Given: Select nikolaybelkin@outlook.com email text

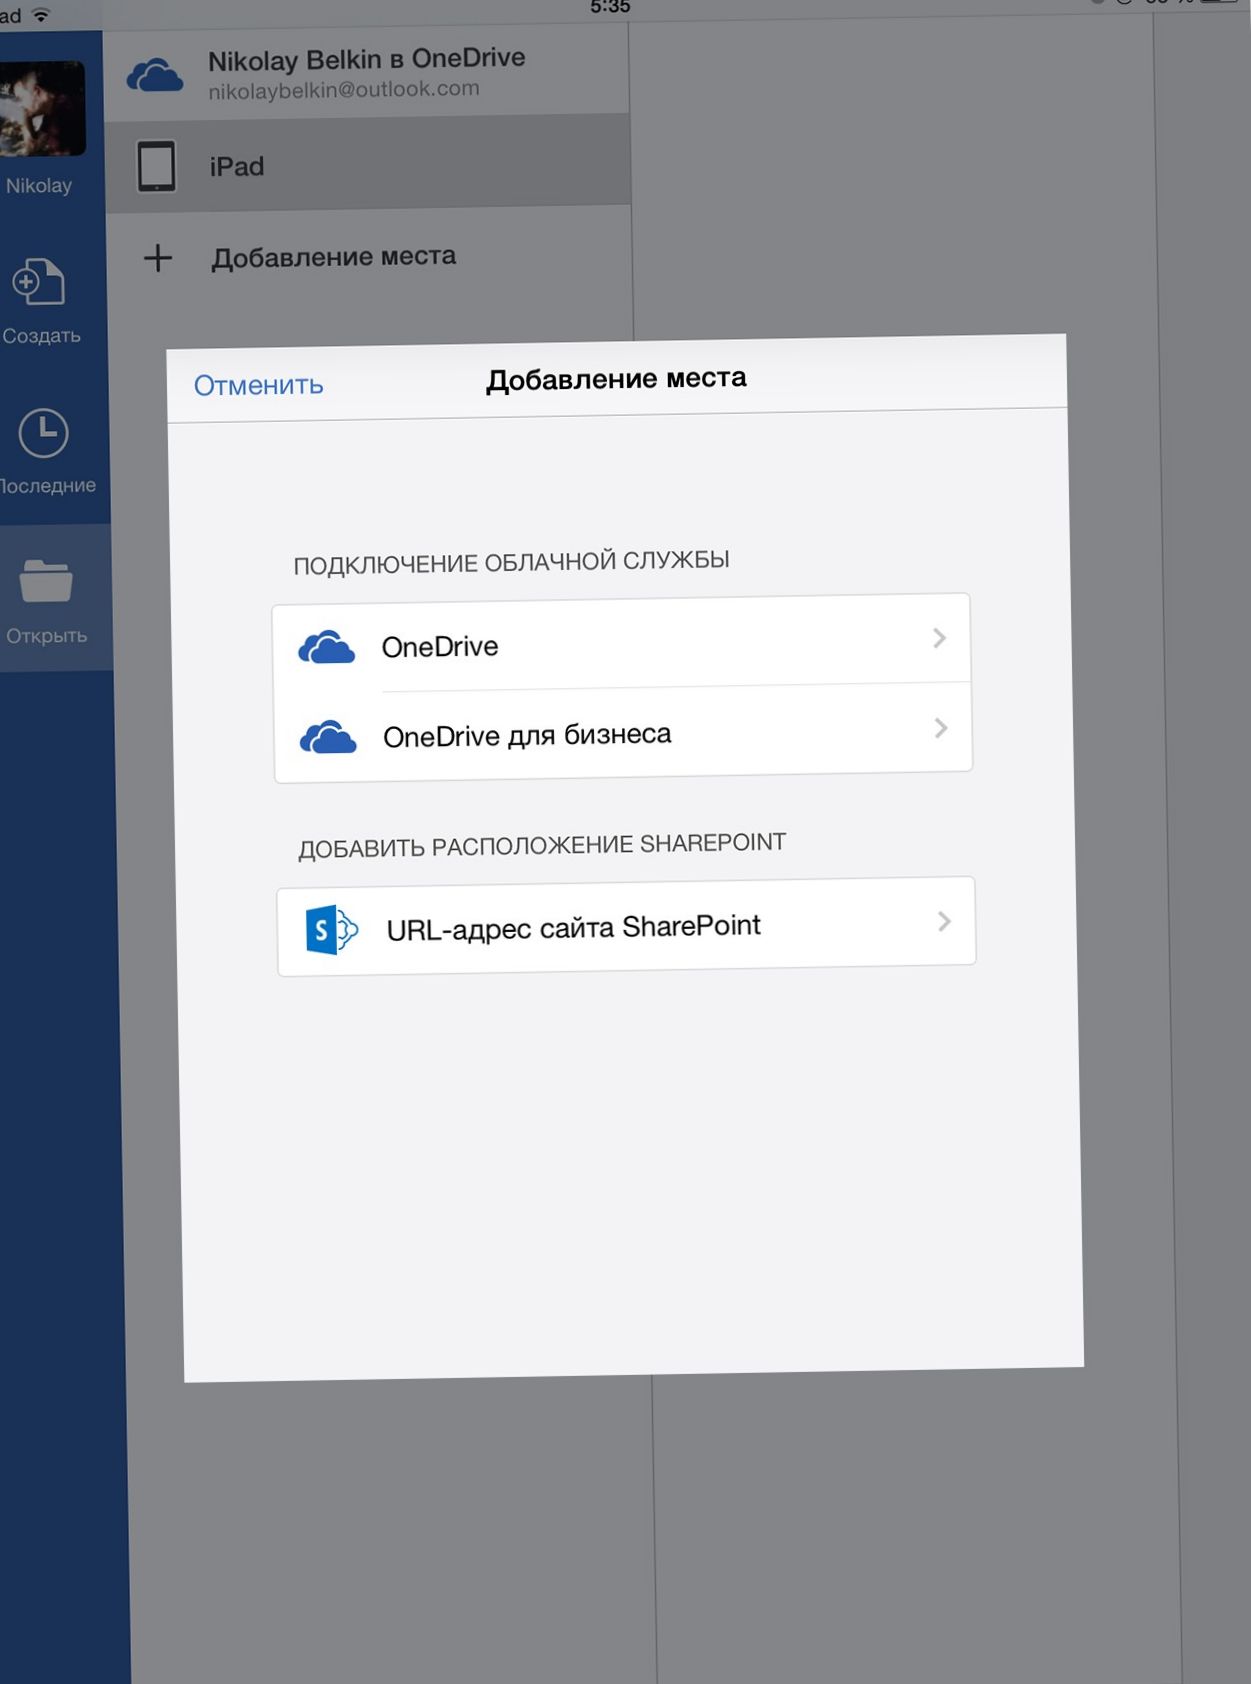Looking at the screenshot, I should pos(344,90).
